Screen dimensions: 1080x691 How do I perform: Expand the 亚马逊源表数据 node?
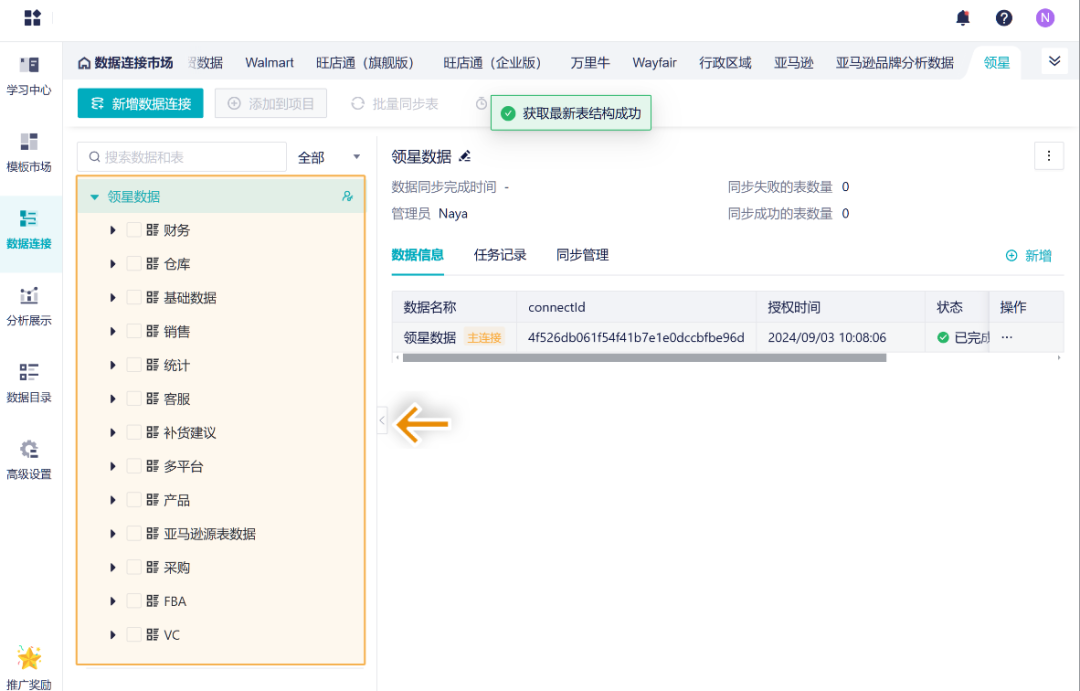pos(113,534)
